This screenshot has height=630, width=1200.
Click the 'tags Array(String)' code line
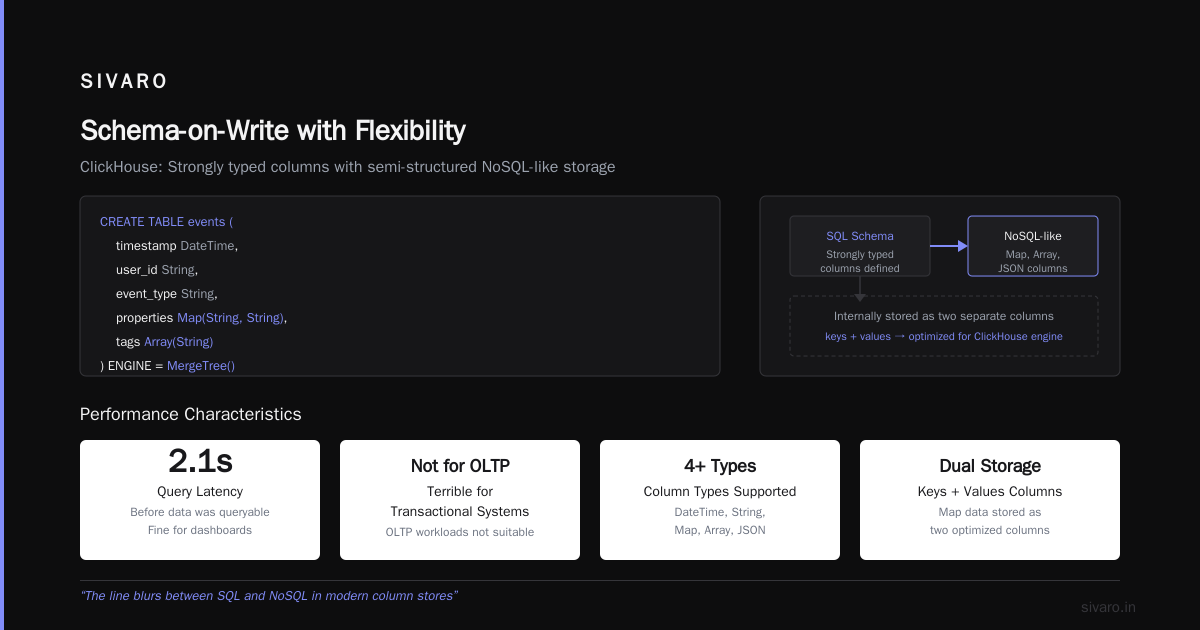coord(165,342)
